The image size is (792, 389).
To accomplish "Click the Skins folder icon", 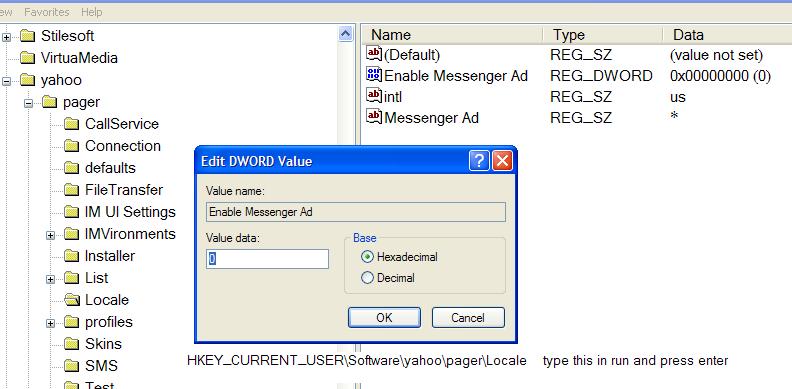I will (72, 344).
